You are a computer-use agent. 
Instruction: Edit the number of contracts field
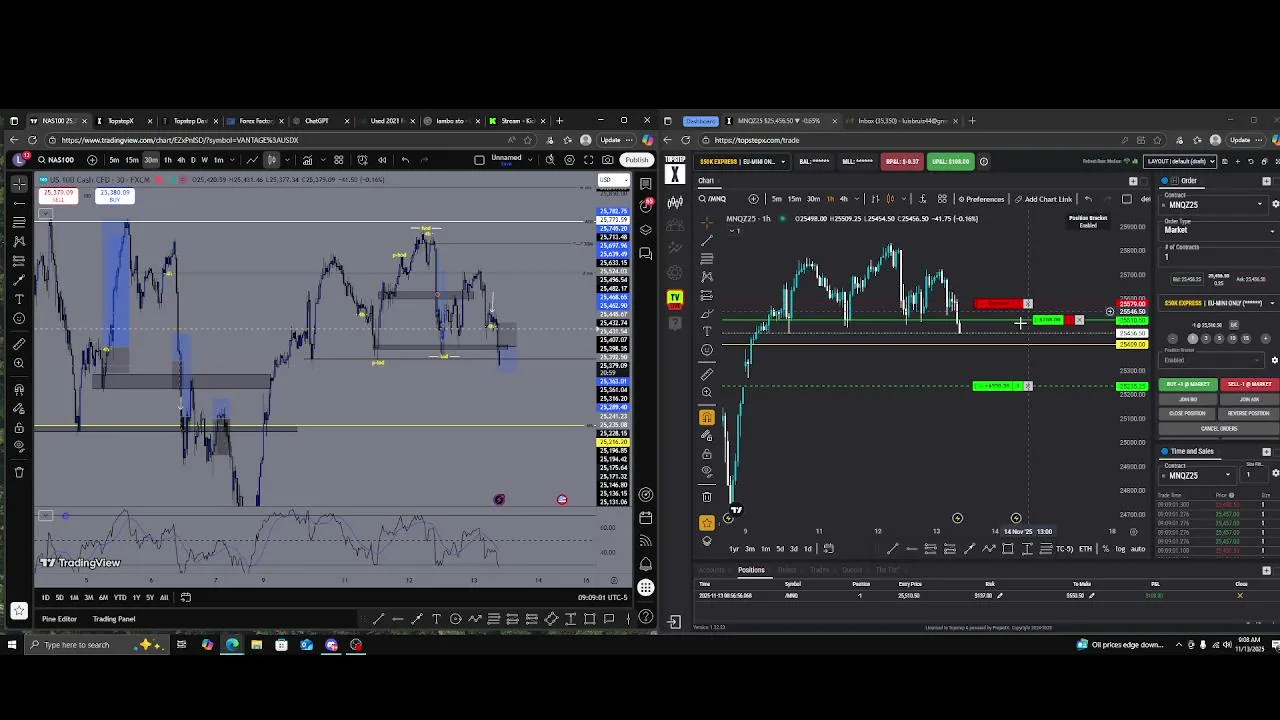(x=1219, y=257)
